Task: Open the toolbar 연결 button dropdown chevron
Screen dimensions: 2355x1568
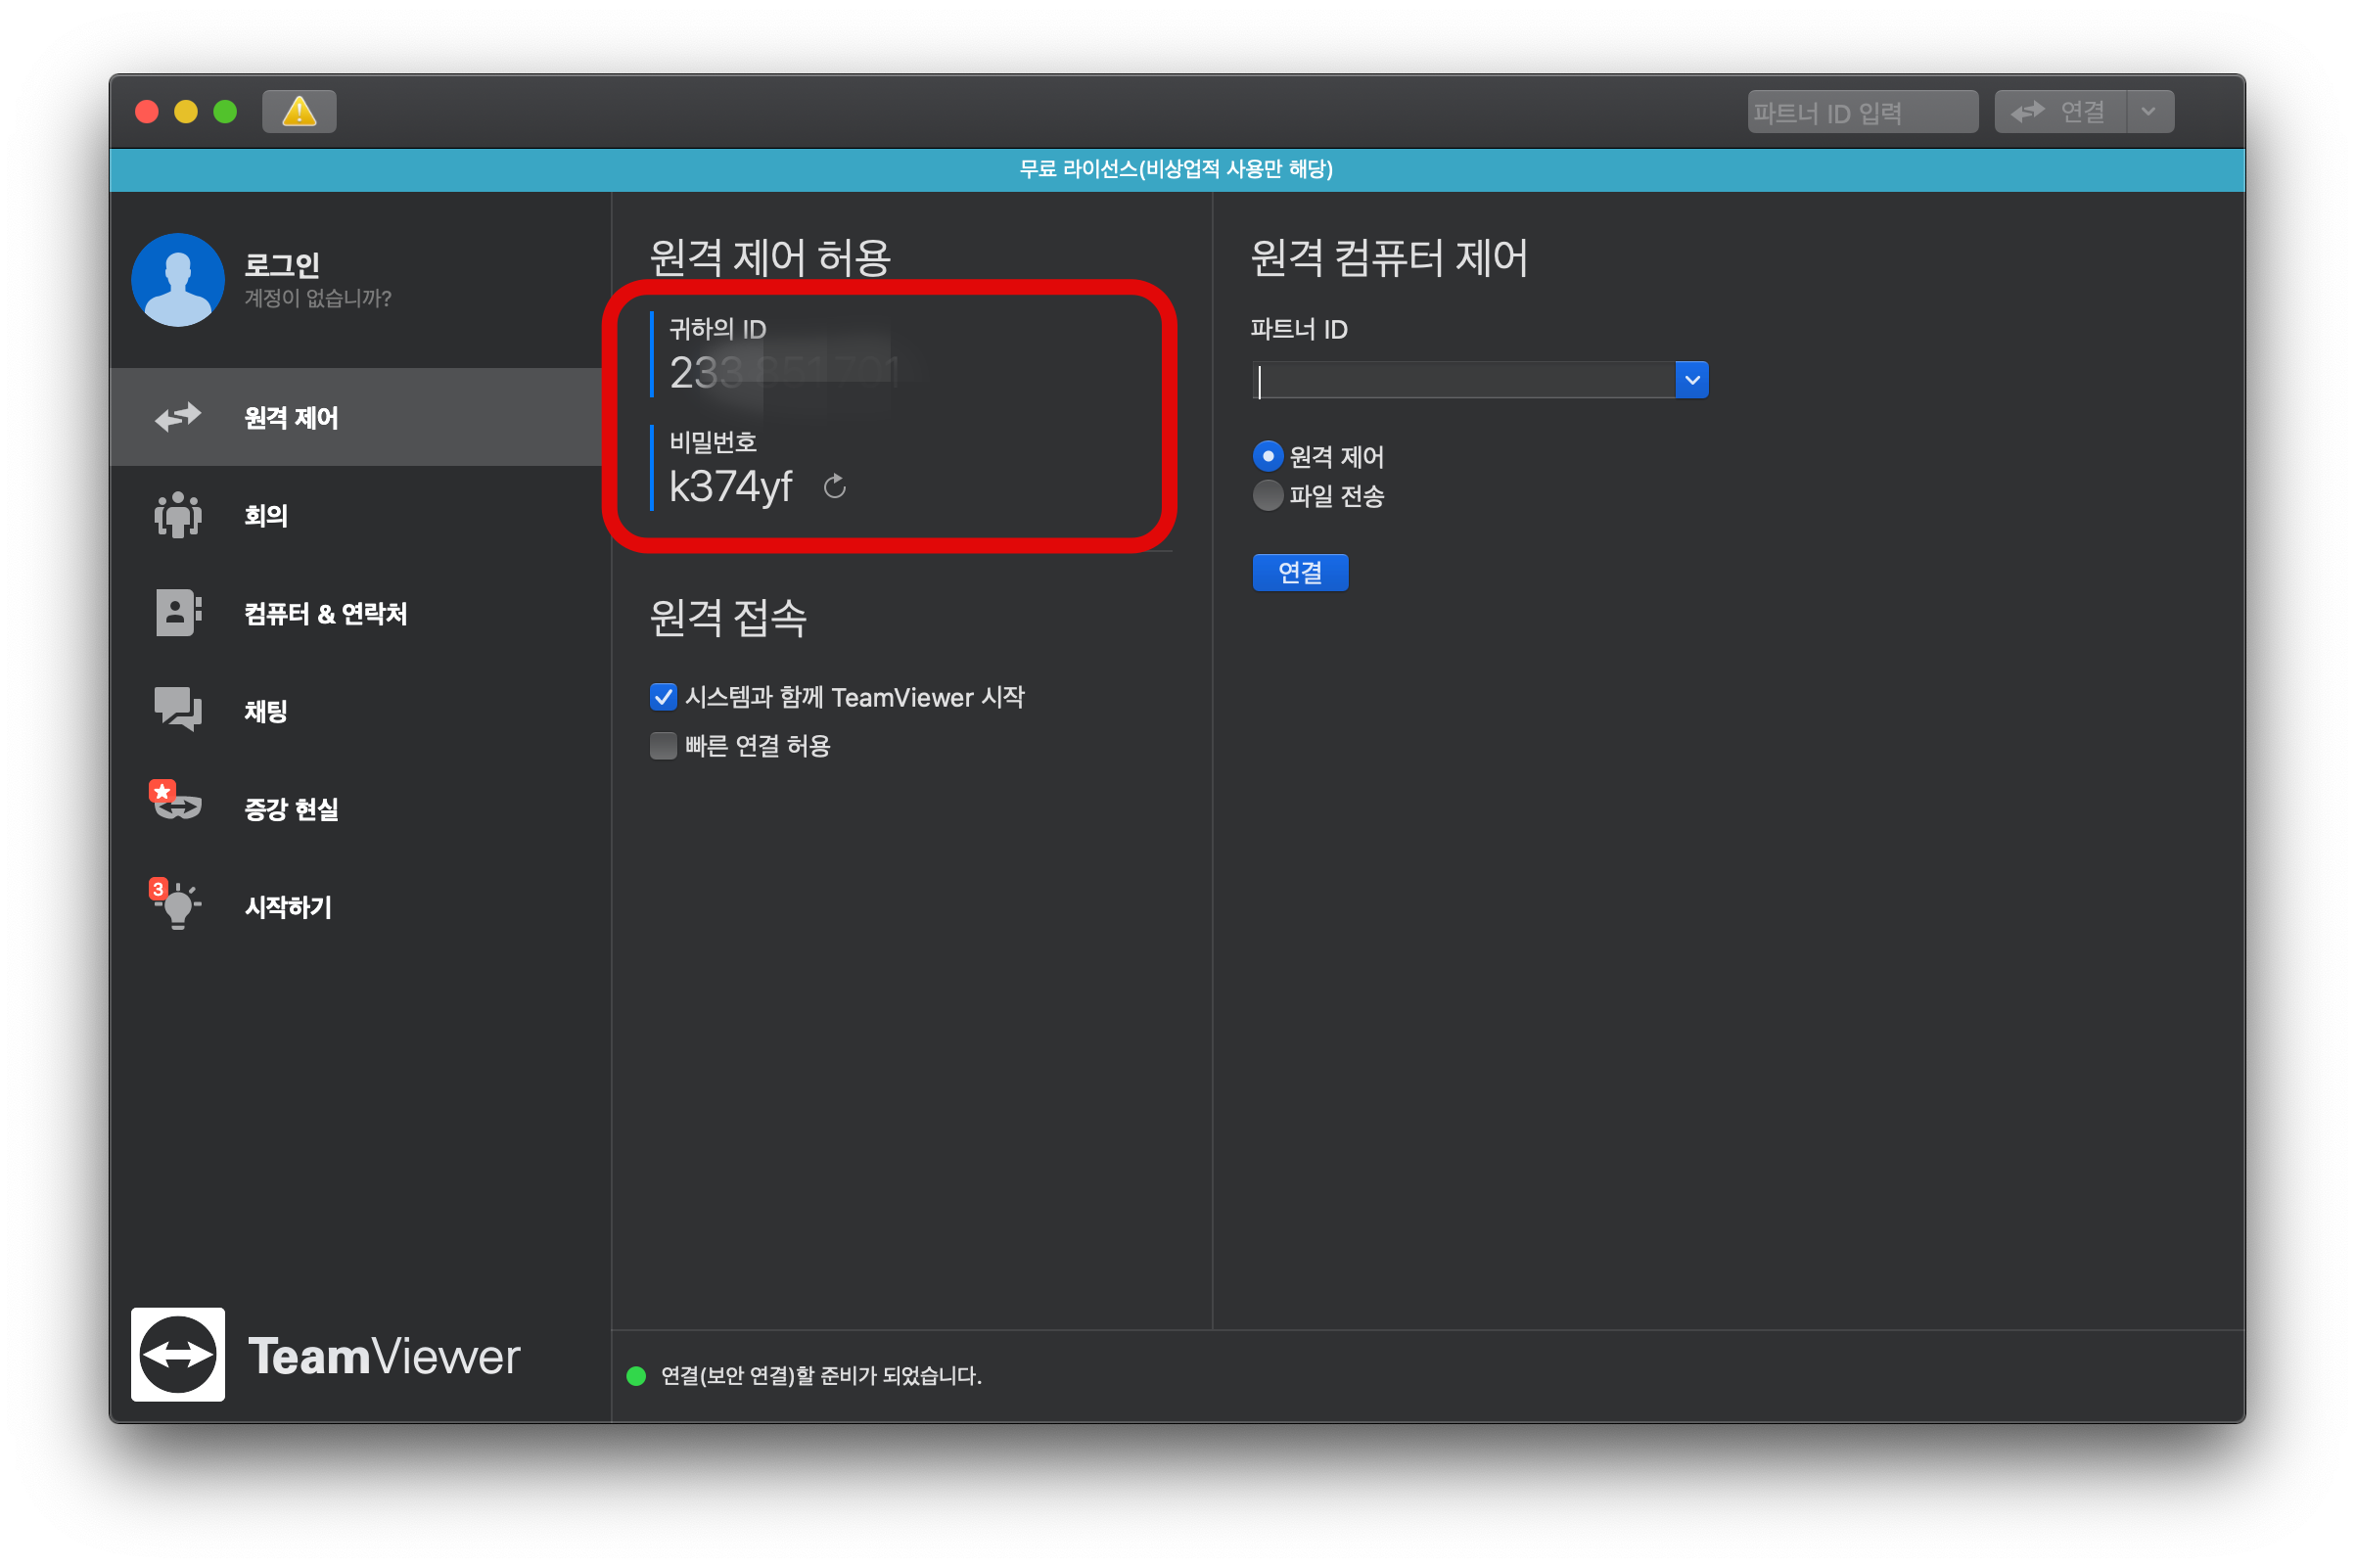Action: 2148,111
